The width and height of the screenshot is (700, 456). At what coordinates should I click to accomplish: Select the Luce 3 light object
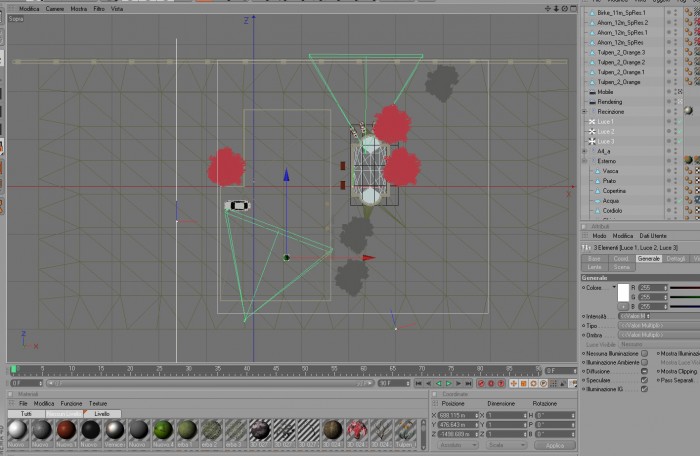606,141
